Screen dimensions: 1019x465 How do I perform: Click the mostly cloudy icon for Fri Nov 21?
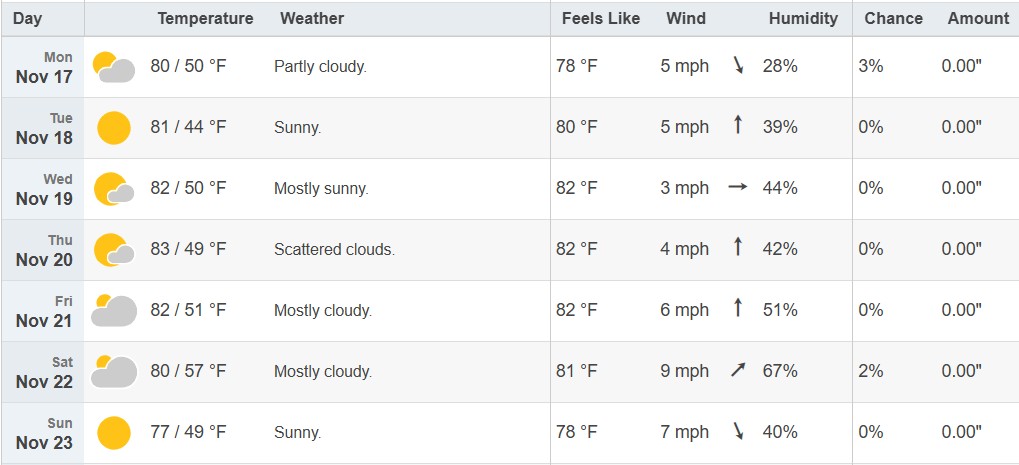click(x=114, y=311)
